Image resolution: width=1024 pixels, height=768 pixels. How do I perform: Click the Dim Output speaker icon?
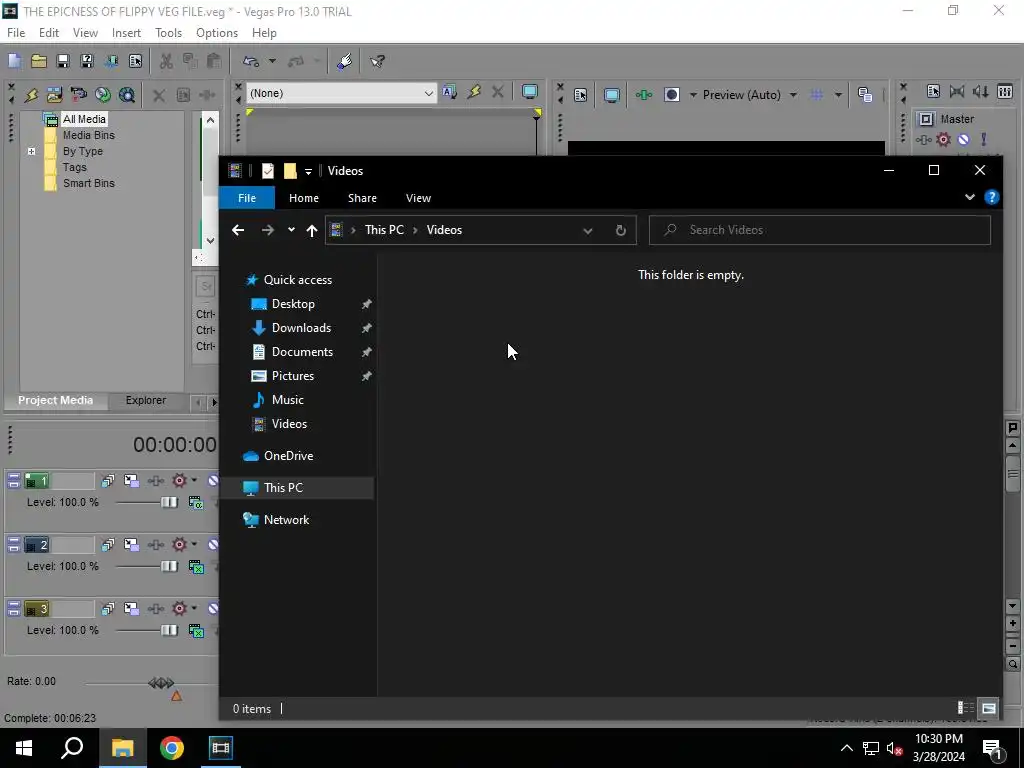tap(981, 91)
